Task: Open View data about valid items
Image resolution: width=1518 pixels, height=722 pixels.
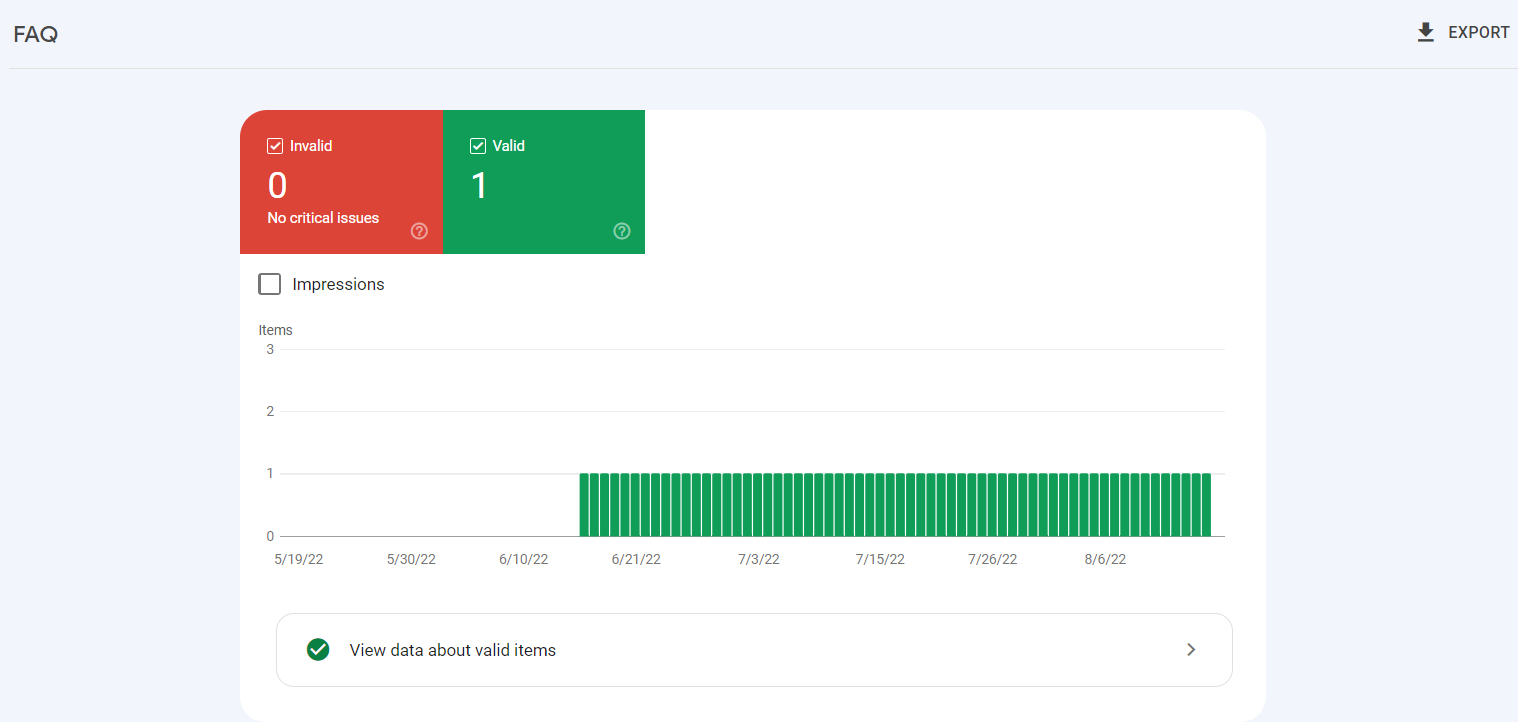Action: (754, 650)
